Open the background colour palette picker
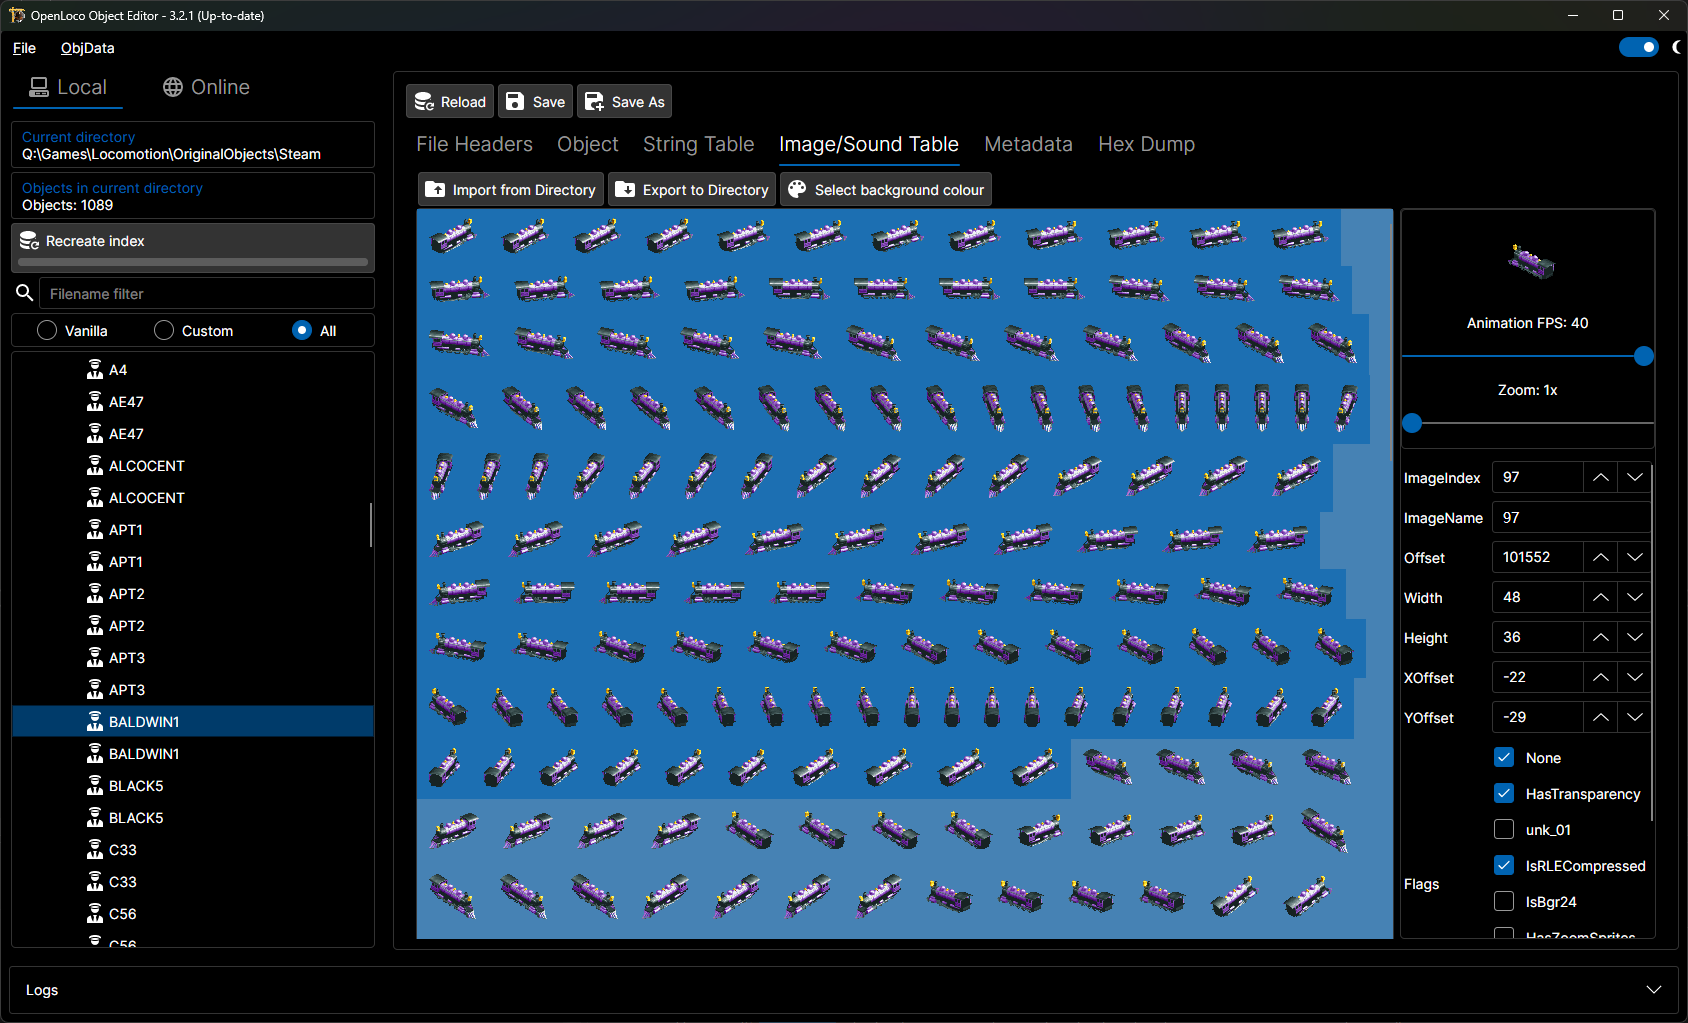The image size is (1688, 1023). click(797, 190)
